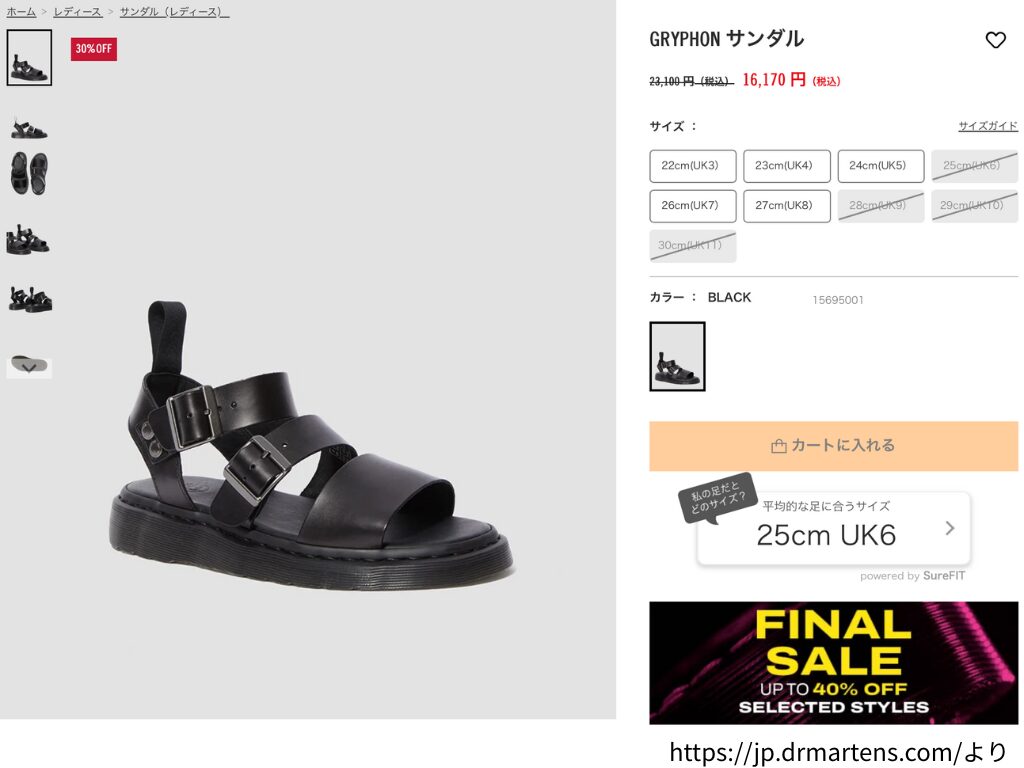Add GRYPHON sandal to wishlist heart icon
The height and width of the screenshot is (768, 1024).
(x=995, y=40)
